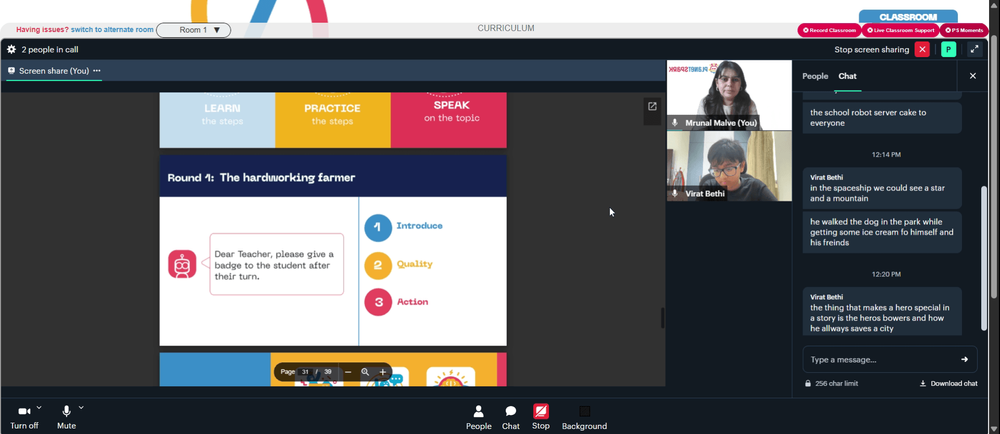Click the 12:14 PM timestamp
Viewport: 1000px width, 434px height.
click(886, 154)
